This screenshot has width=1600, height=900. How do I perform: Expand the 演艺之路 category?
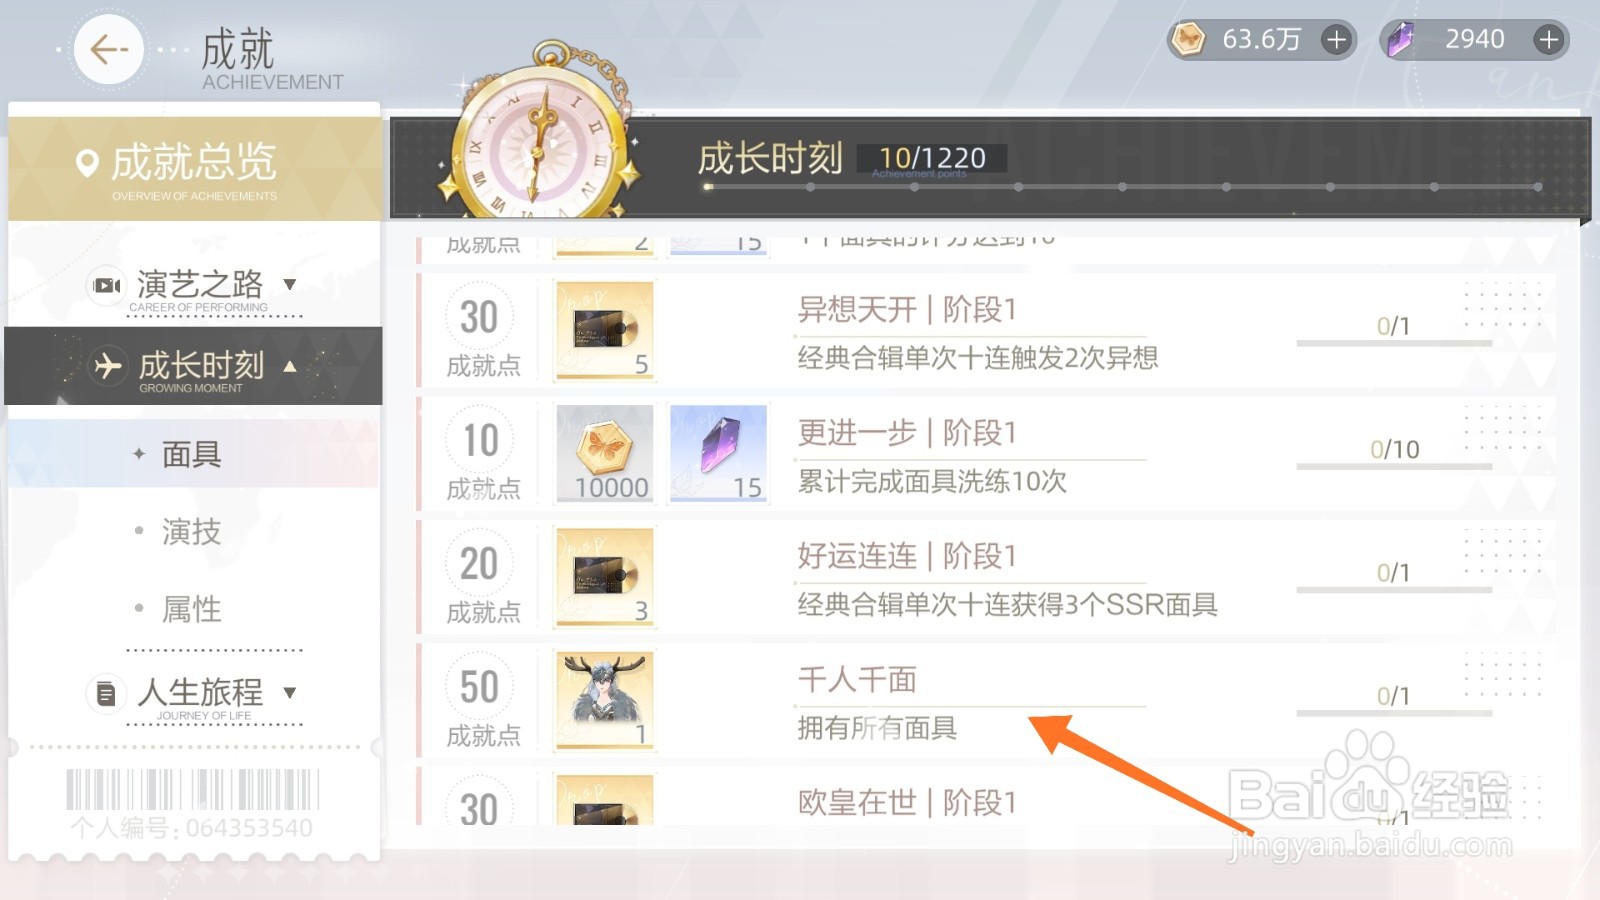(x=194, y=287)
